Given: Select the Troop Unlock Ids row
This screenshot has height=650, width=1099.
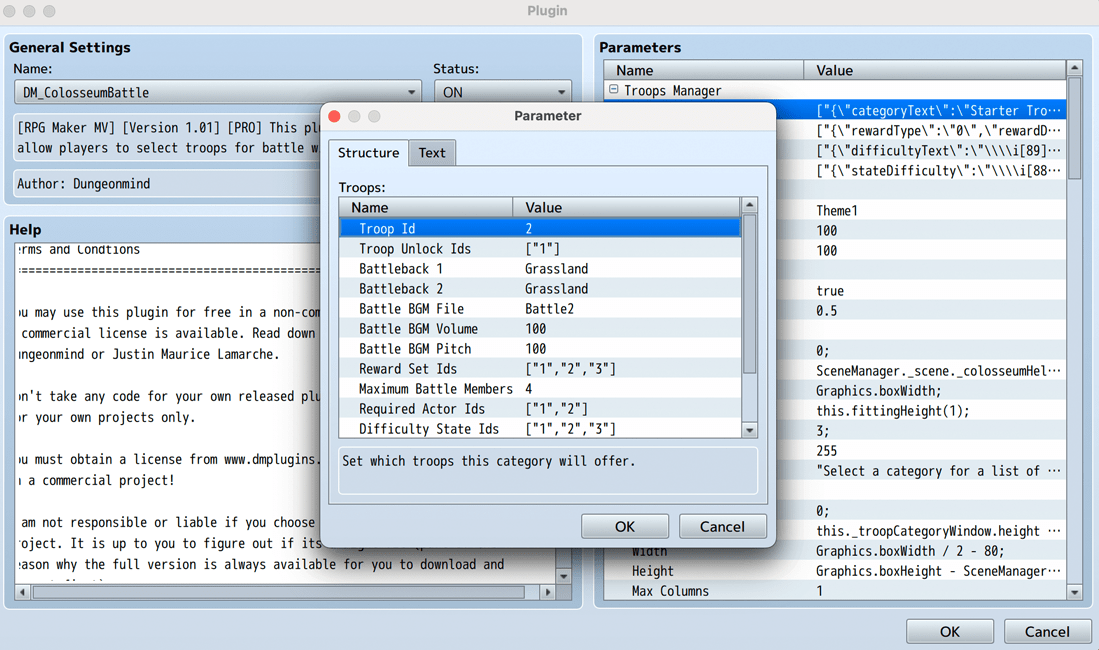Looking at the screenshot, I should pos(539,248).
